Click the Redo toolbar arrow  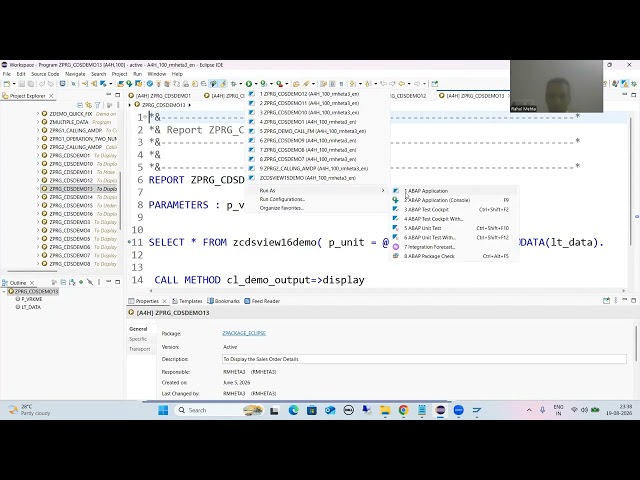(50, 84)
